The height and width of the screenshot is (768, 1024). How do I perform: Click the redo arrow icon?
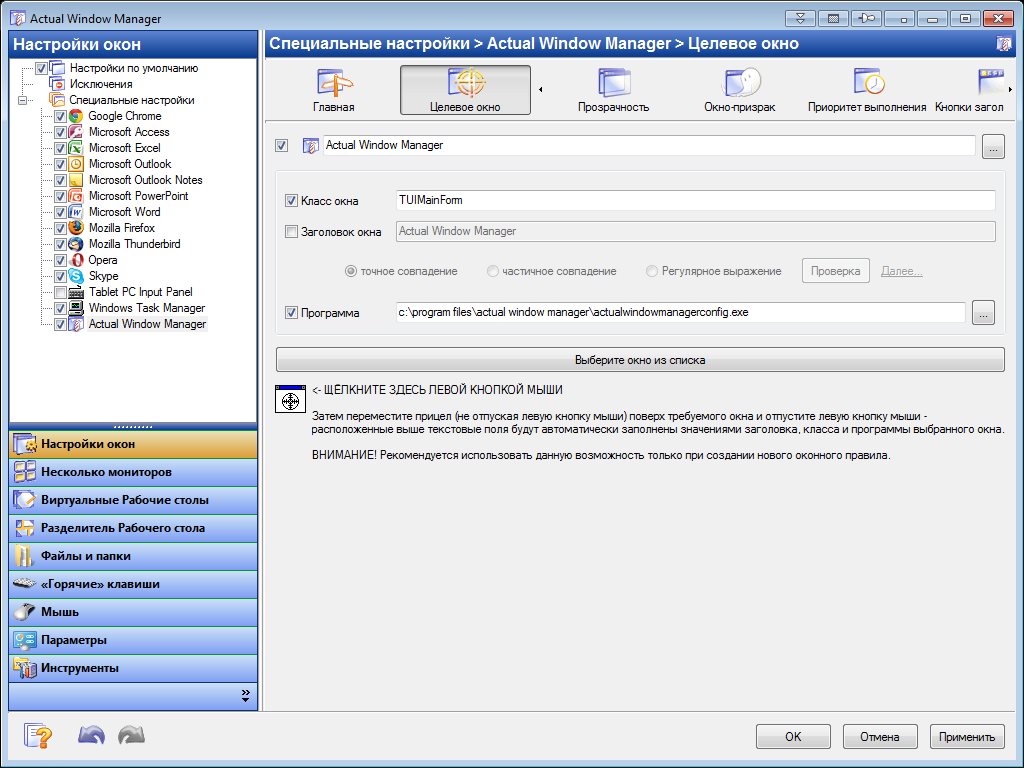[x=131, y=736]
